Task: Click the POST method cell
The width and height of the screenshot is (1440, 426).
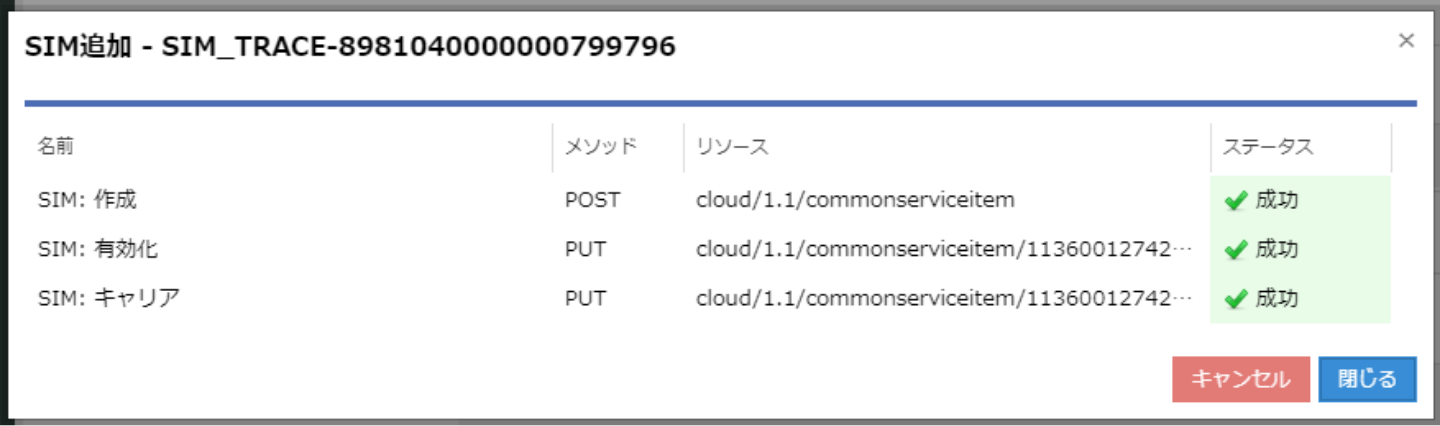Action: (592, 200)
